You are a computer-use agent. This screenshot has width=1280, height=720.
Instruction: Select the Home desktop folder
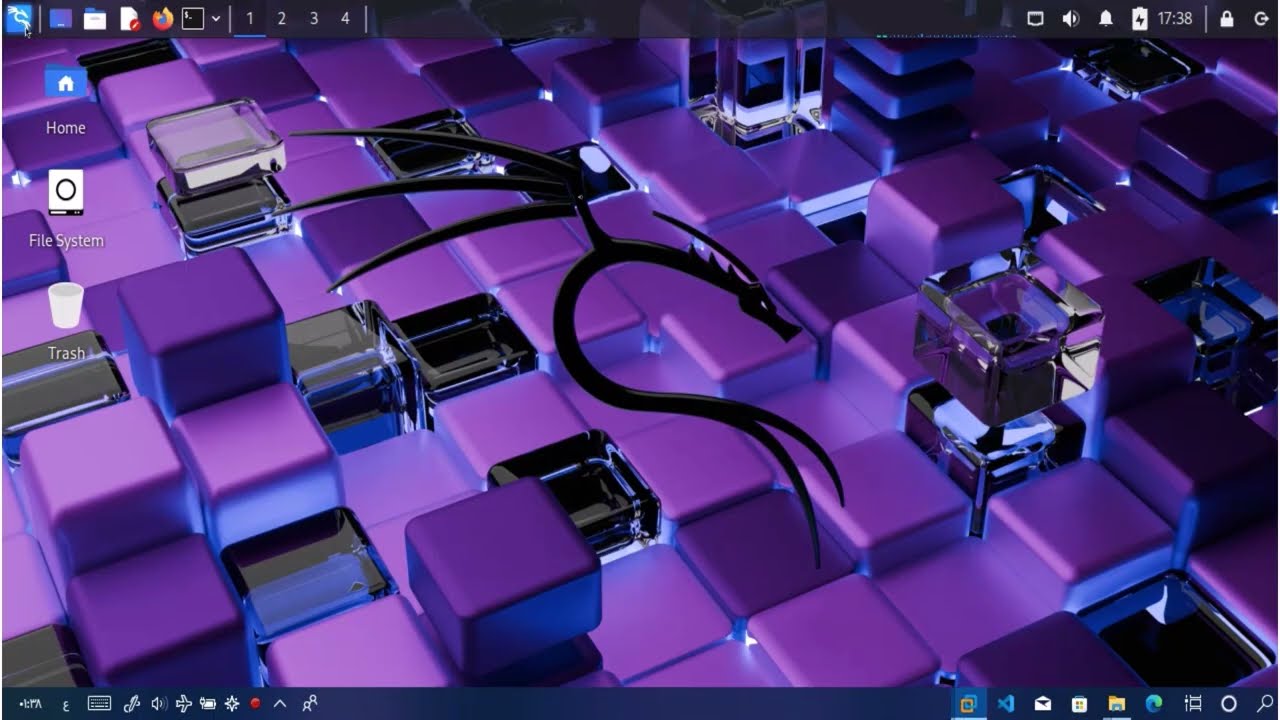66,98
